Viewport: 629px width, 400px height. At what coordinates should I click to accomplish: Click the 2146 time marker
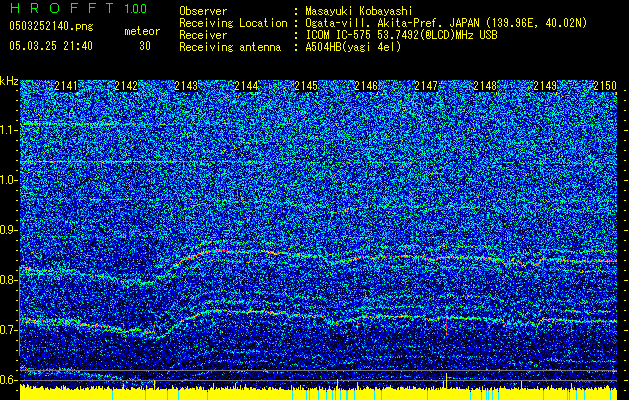click(x=366, y=86)
